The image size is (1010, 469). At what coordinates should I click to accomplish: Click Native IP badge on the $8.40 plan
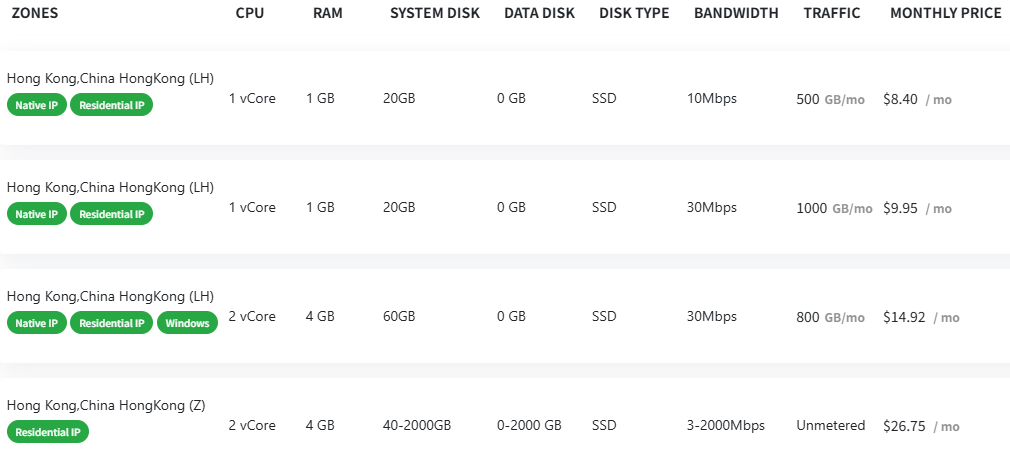(x=36, y=105)
